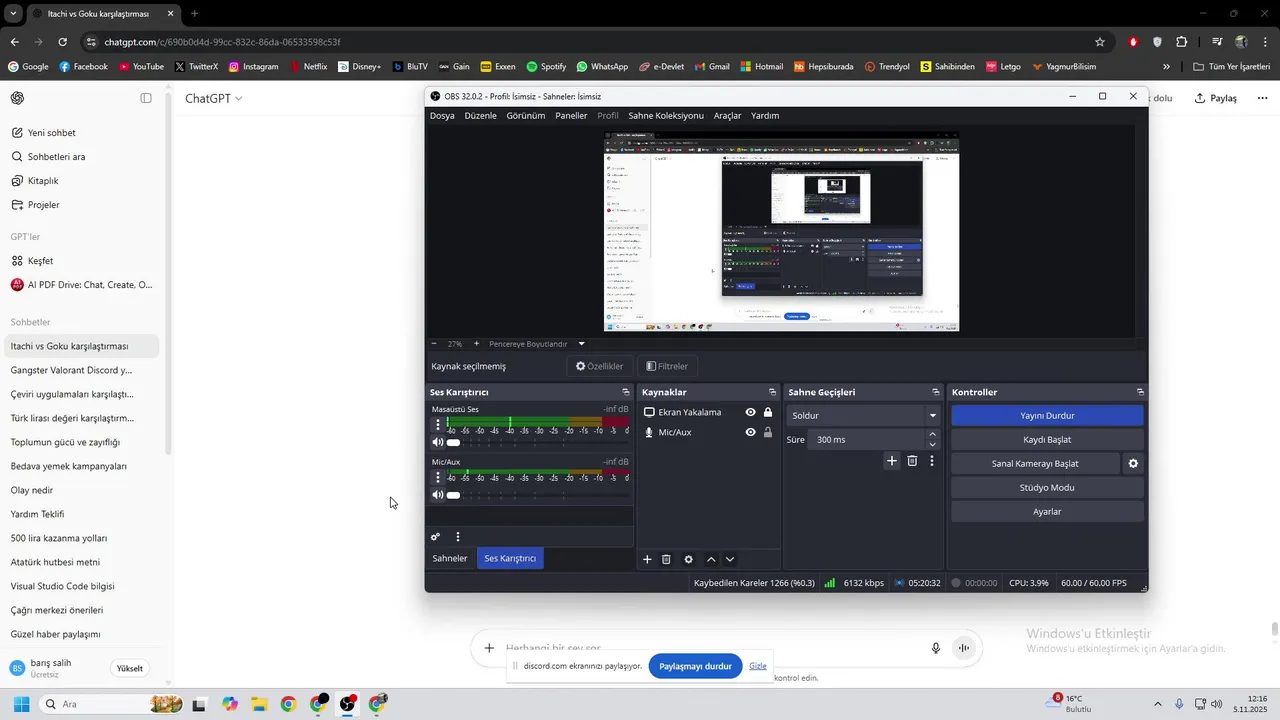Open Soldur transition dropdown
The image size is (1280, 720).
(864, 415)
